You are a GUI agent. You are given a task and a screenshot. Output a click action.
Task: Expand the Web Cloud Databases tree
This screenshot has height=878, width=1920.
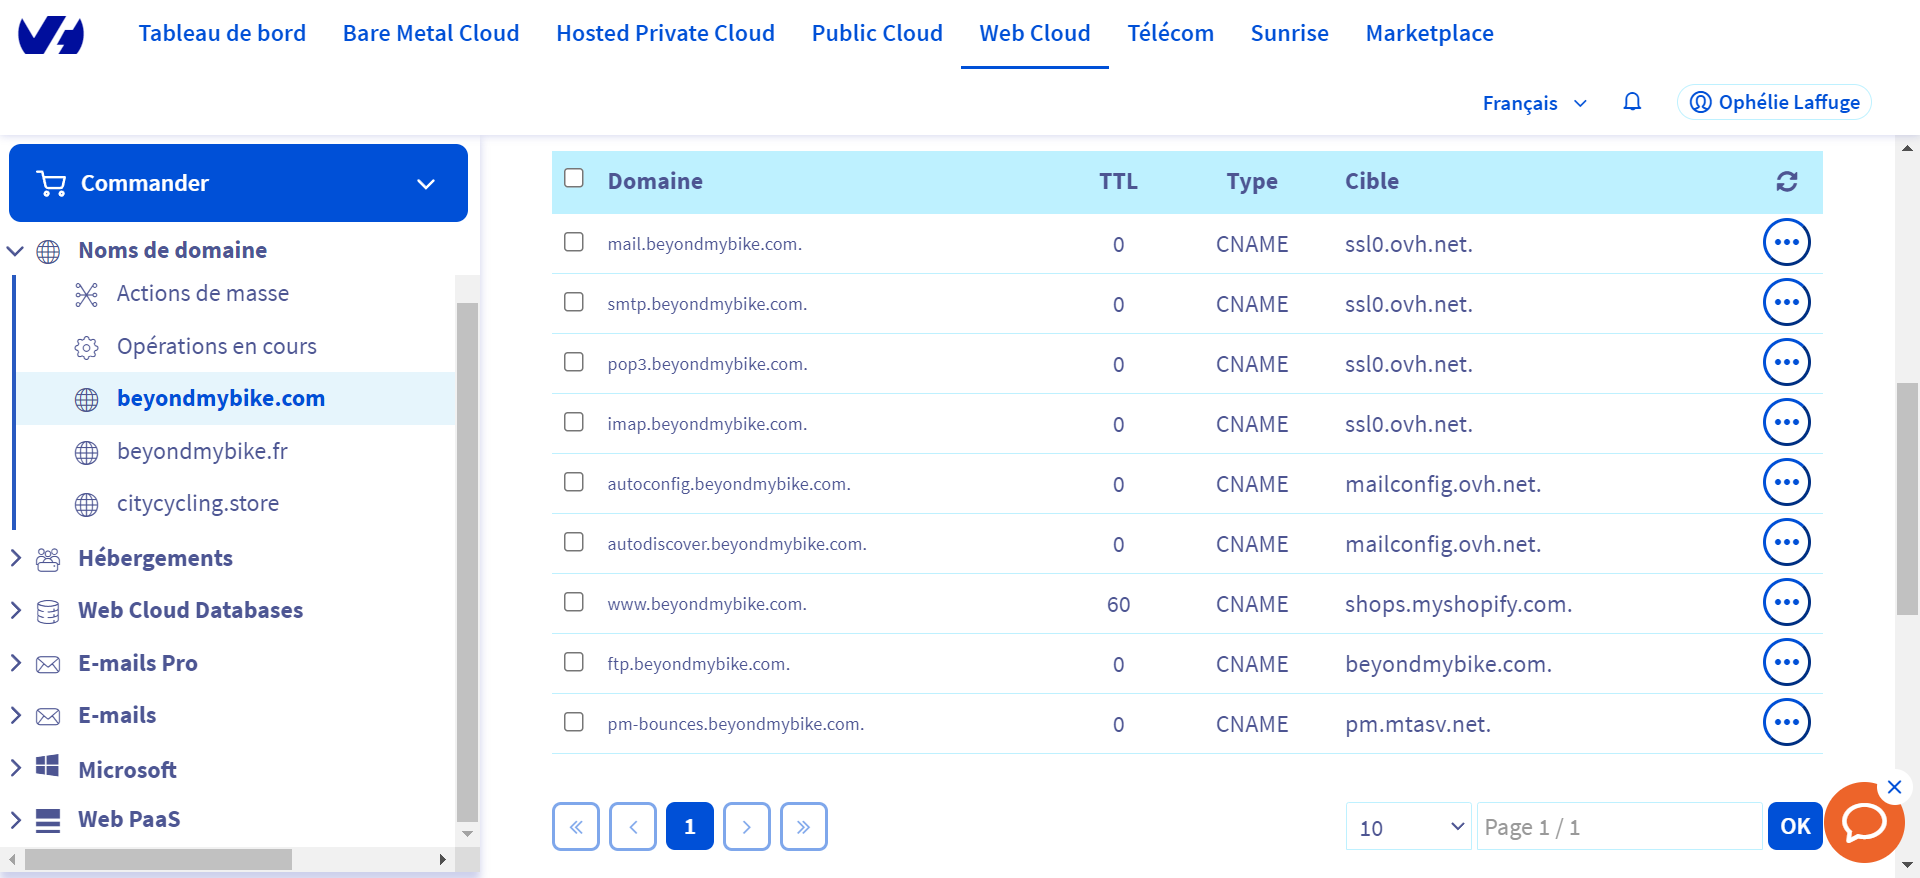click(x=15, y=610)
